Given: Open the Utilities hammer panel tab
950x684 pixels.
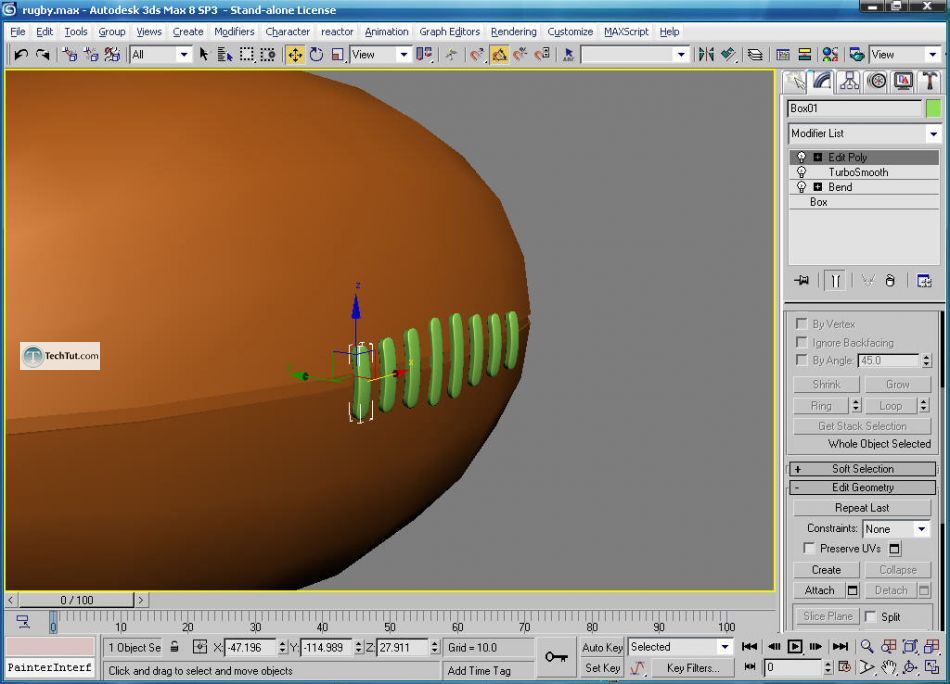Looking at the screenshot, I should [x=930, y=81].
